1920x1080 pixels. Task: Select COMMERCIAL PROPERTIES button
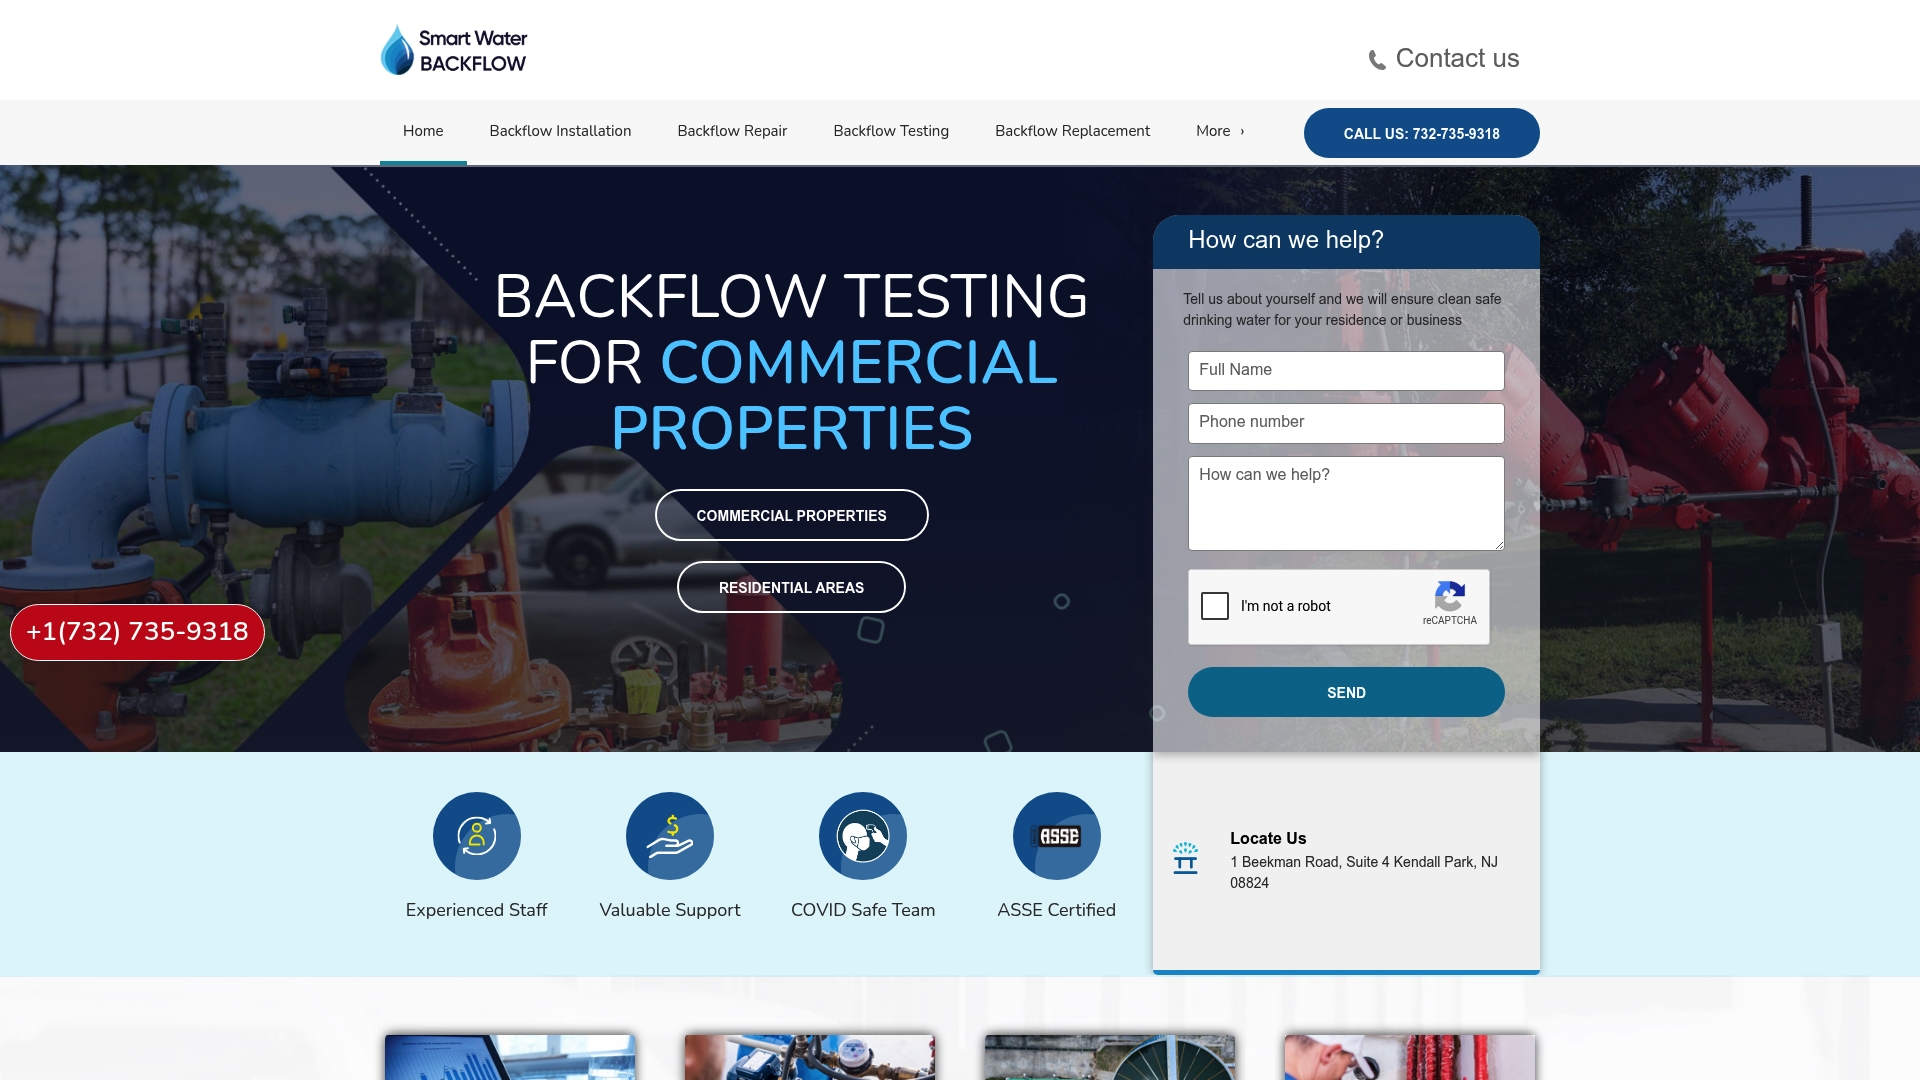click(791, 515)
